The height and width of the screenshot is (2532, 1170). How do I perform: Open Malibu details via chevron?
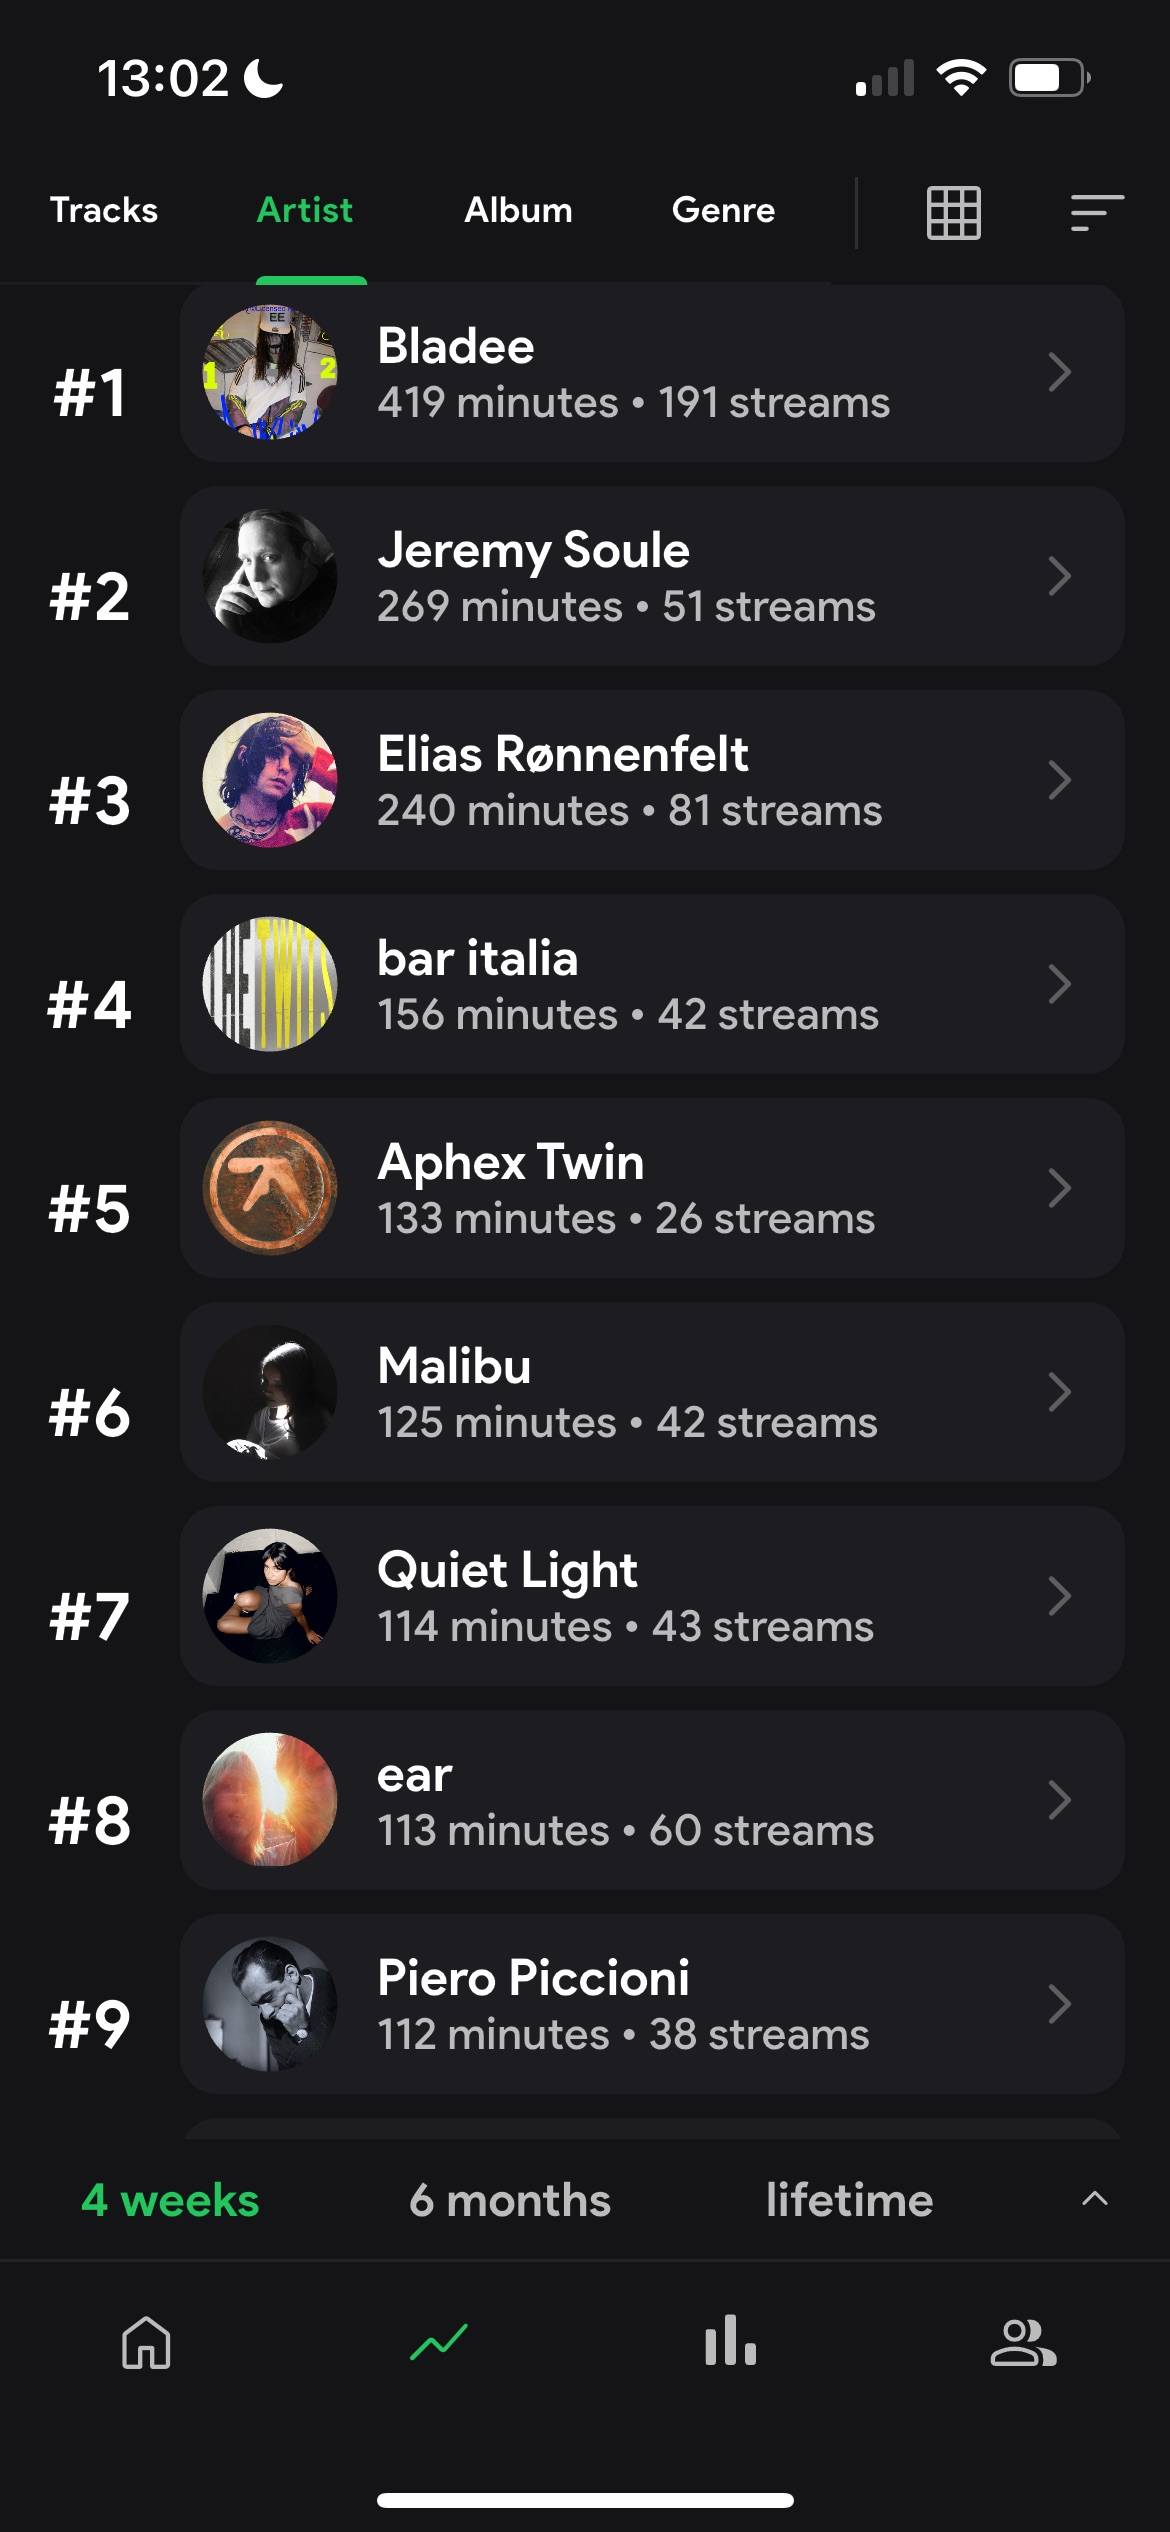pos(1060,1392)
